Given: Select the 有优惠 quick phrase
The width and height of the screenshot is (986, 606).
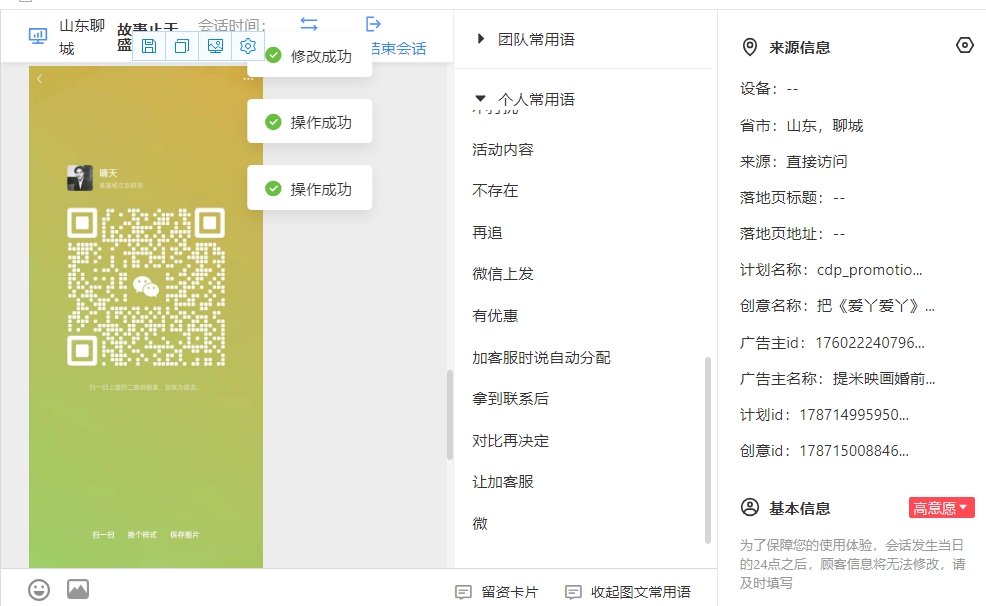Looking at the screenshot, I should 495,316.
